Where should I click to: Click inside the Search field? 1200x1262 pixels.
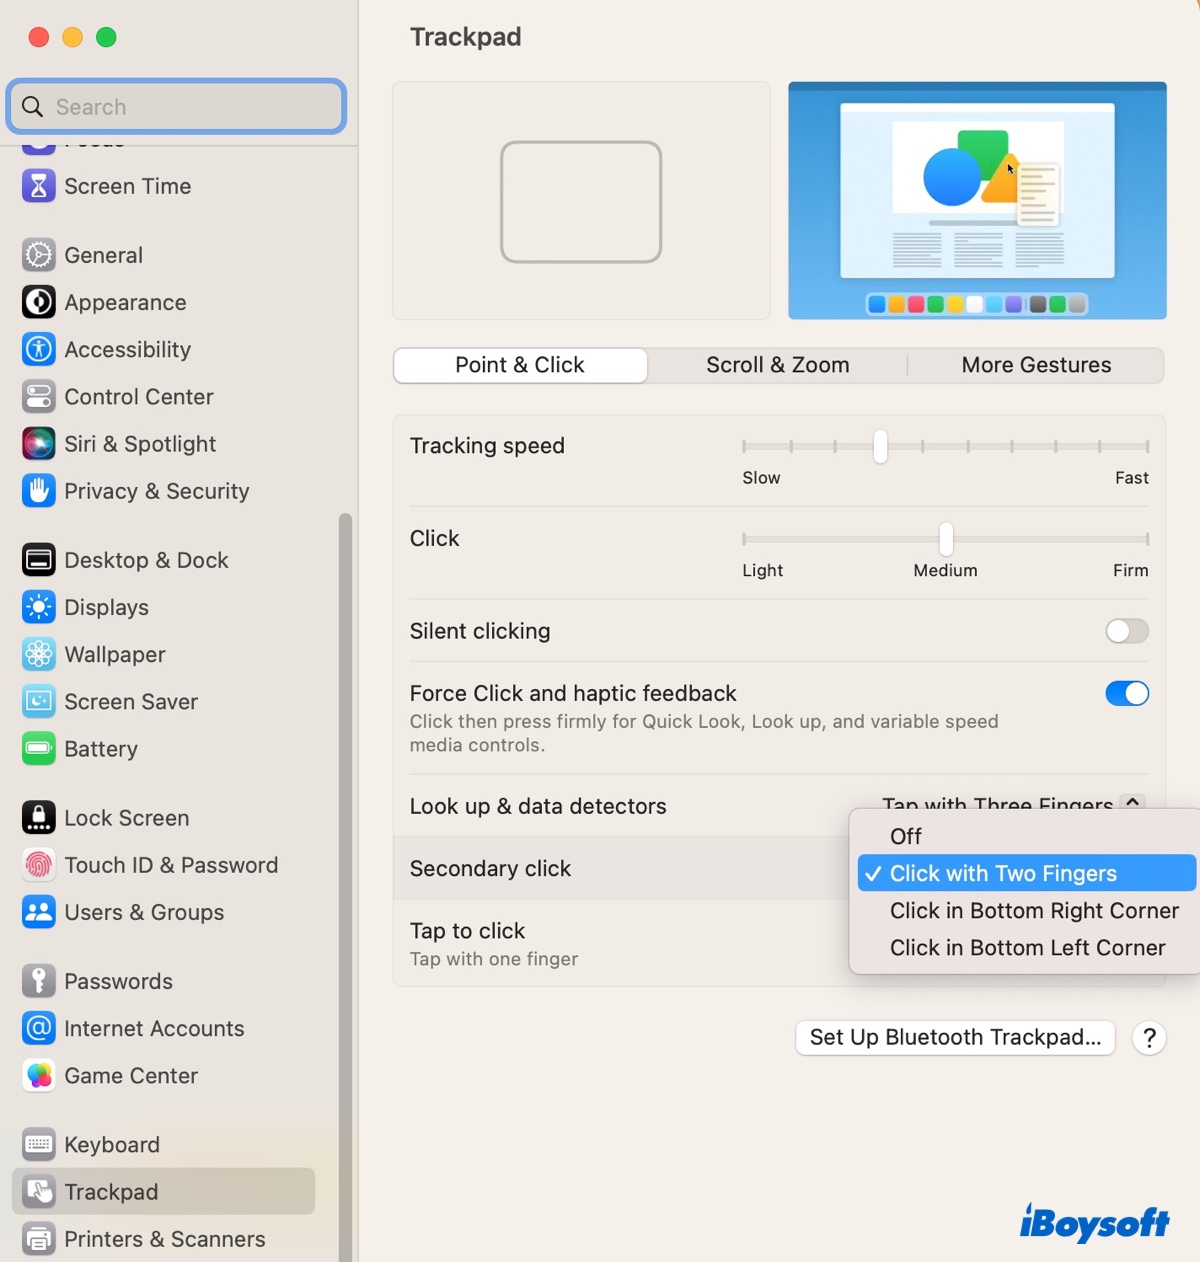coord(175,106)
